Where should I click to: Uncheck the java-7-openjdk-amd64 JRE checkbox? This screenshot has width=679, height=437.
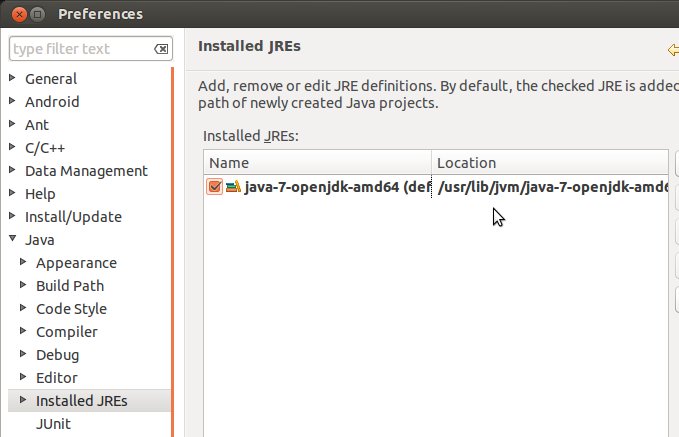click(x=214, y=187)
